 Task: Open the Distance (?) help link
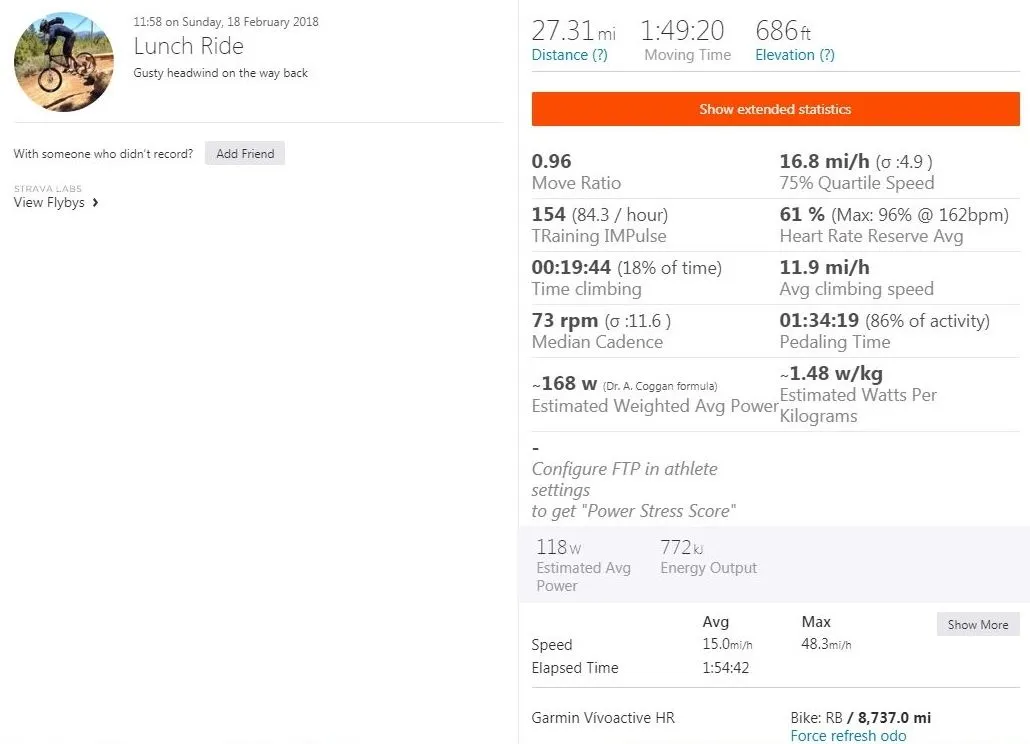tap(569, 55)
